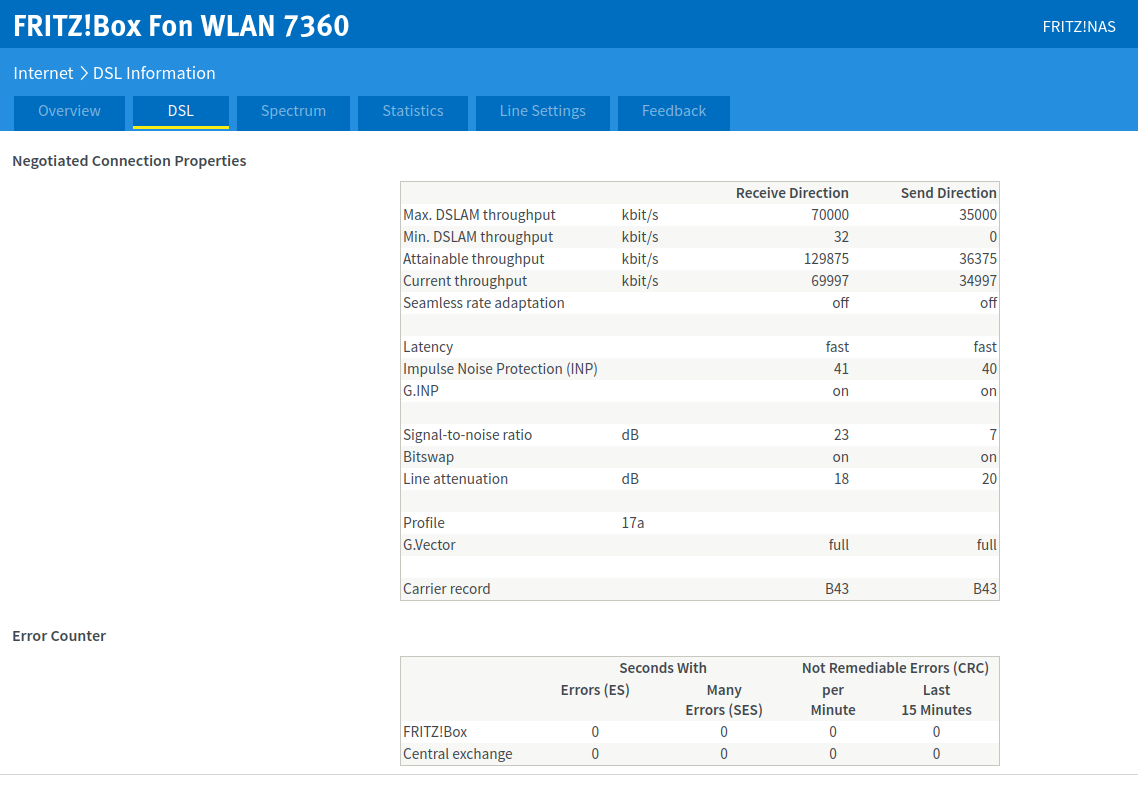Switch to the Feedback tab
Image resolution: width=1138 pixels, height=796 pixels.
click(x=674, y=112)
